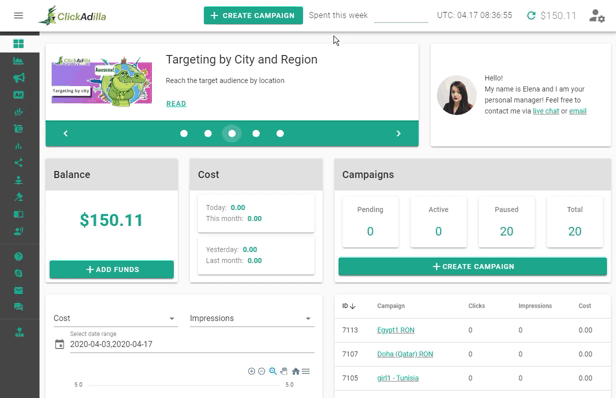Screen dimensions: 616x398
Task: Select the first carousel dot
Action: point(184,134)
